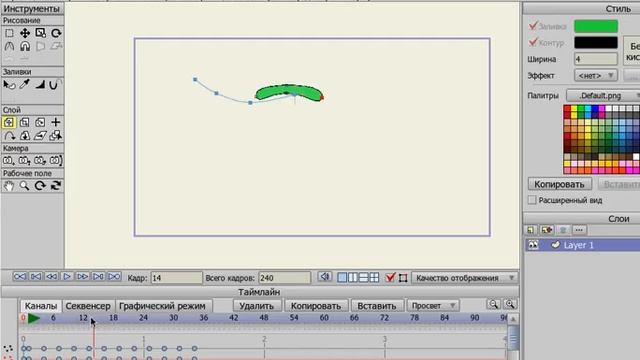Select the Rotate Layer XY tool
Viewport: 640px width, 360px height.
24,136
